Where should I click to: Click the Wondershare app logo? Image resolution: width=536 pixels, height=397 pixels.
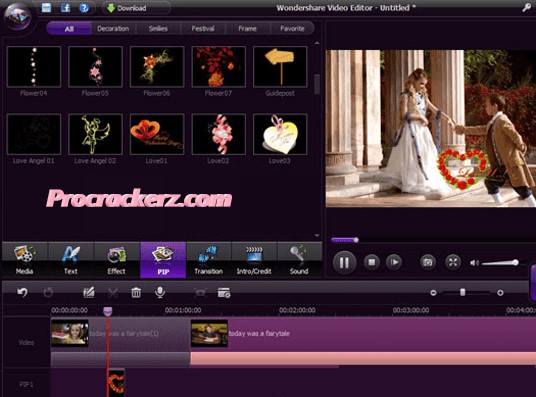click(x=18, y=17)
